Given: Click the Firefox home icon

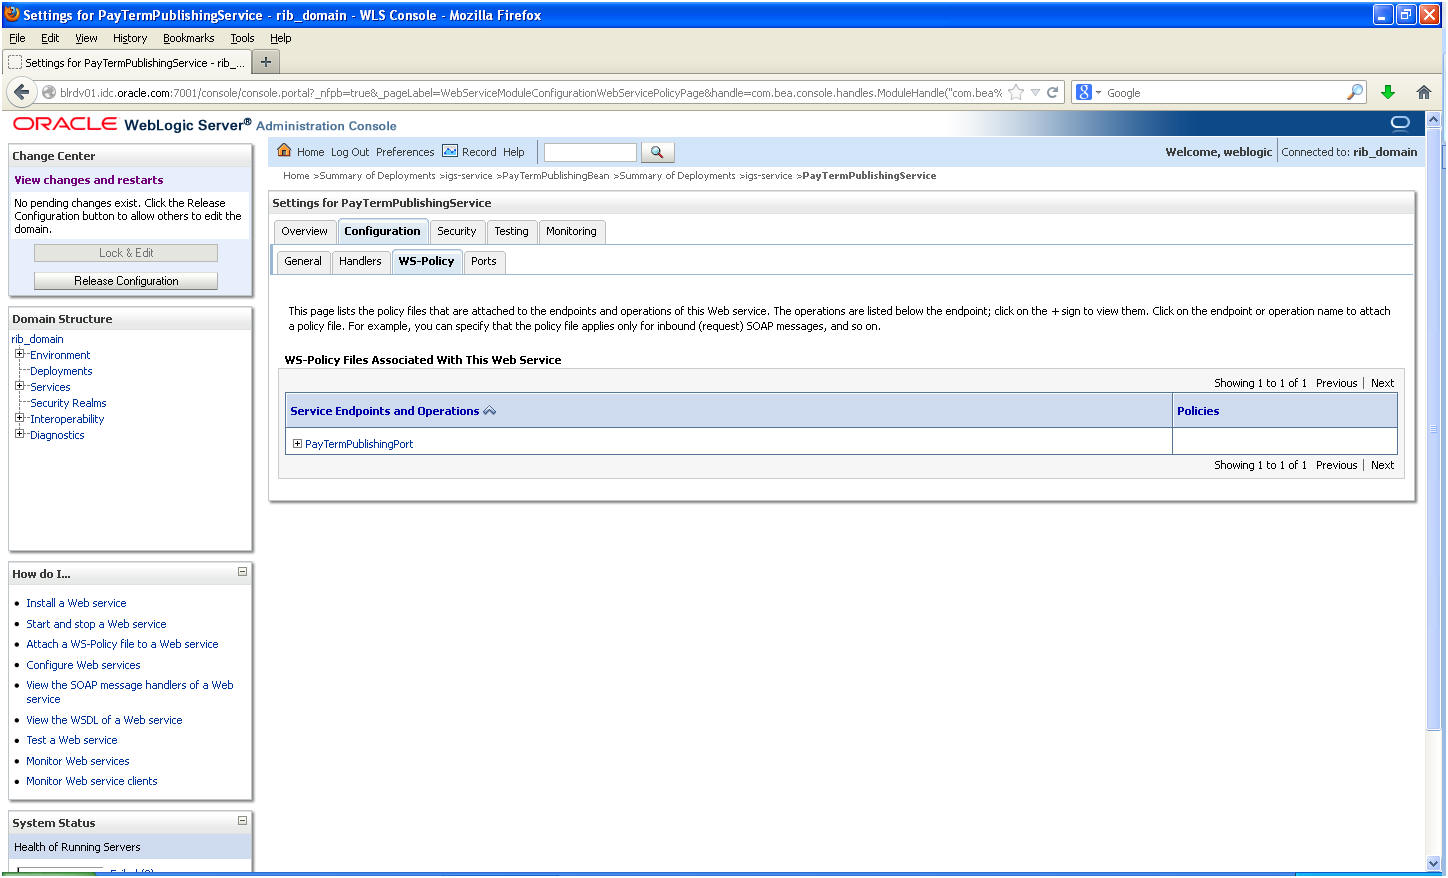Looking at the screenshot, I should (1424, 92).
